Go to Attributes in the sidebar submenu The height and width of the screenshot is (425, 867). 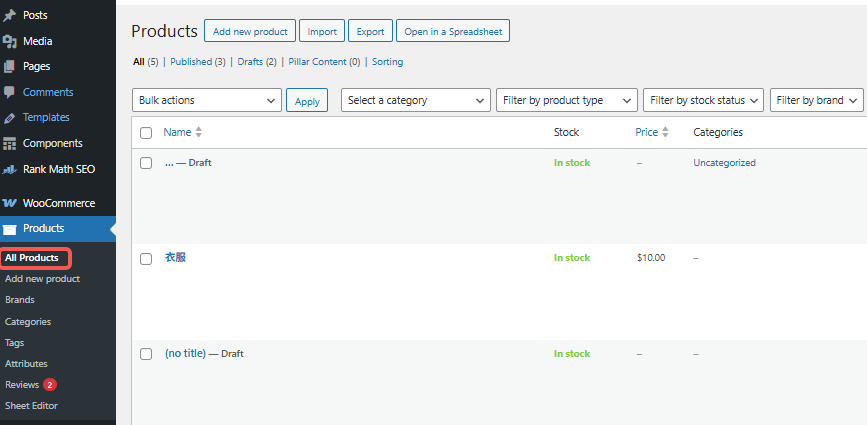26,364
